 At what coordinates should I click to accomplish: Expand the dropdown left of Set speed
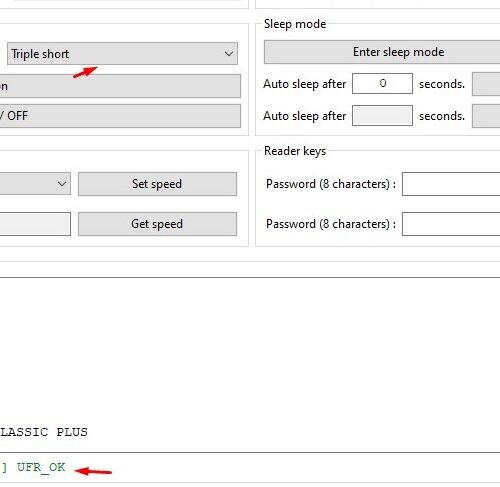pos(35,184)
